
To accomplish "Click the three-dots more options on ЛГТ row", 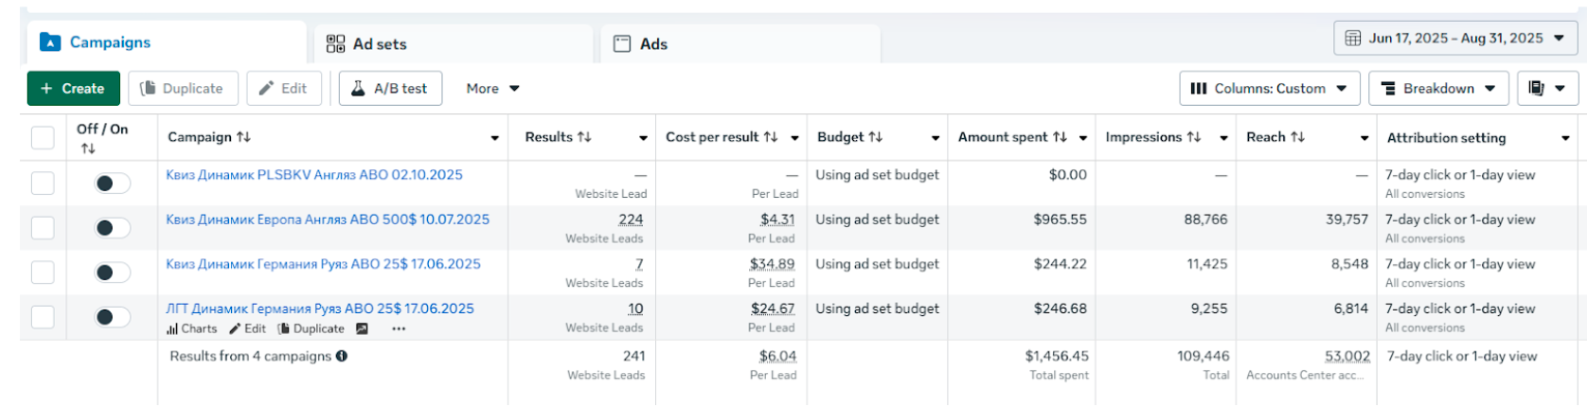I will [399, 329].
